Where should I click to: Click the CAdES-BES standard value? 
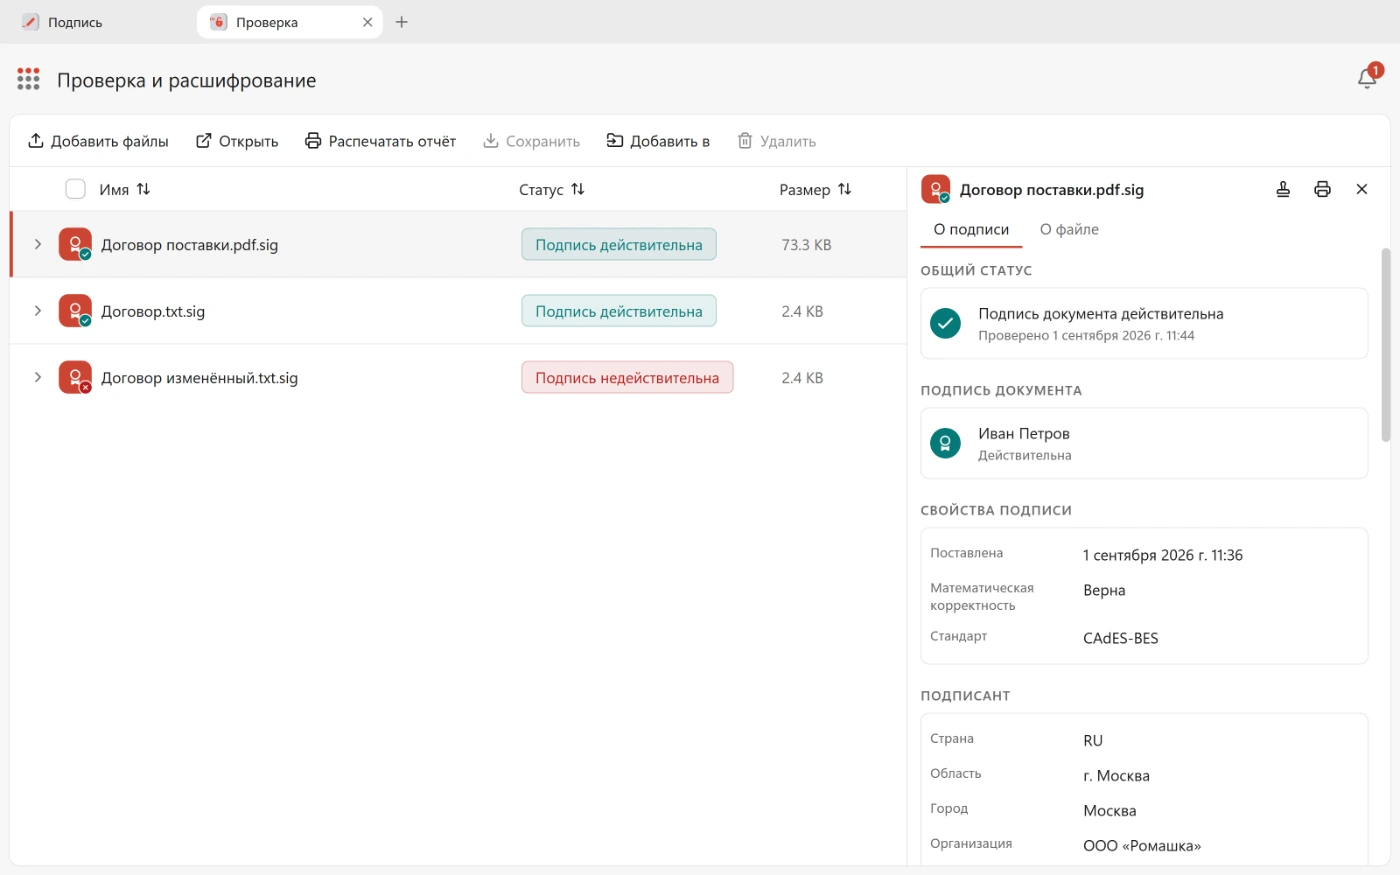(1120, 638)
